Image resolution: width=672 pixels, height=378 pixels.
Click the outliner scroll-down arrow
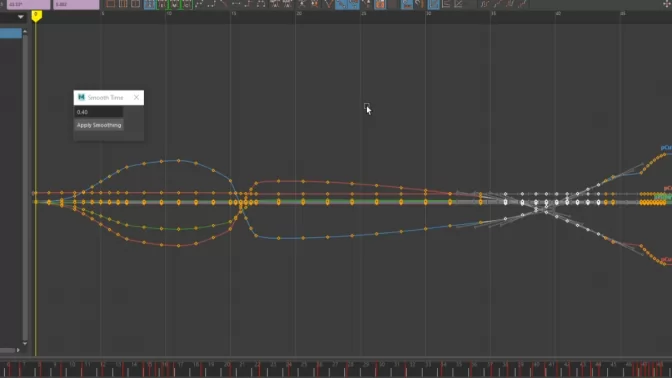coord(25,343)
